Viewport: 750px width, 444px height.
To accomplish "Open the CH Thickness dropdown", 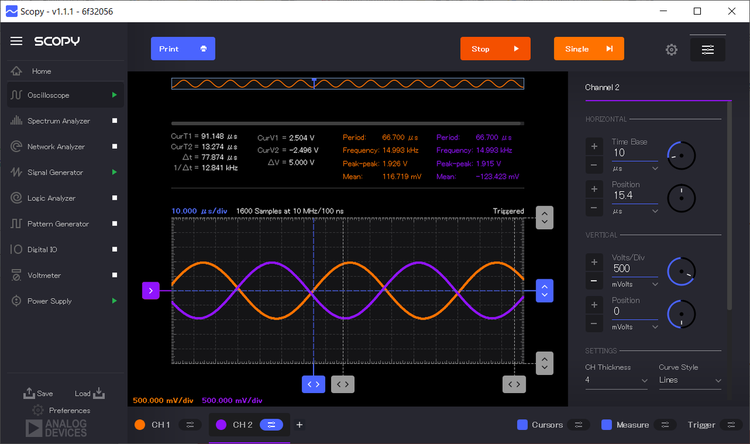I will click(617, 380).
